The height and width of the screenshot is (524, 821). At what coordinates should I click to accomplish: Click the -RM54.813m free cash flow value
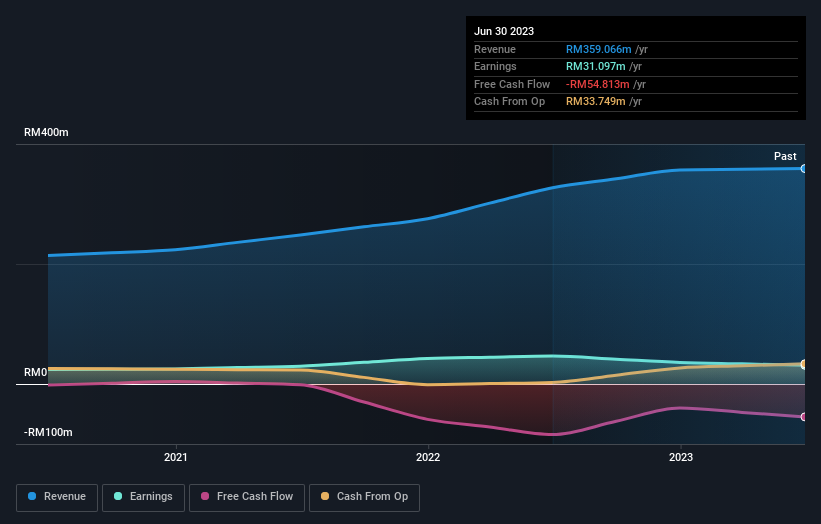(x=597, y=84)
